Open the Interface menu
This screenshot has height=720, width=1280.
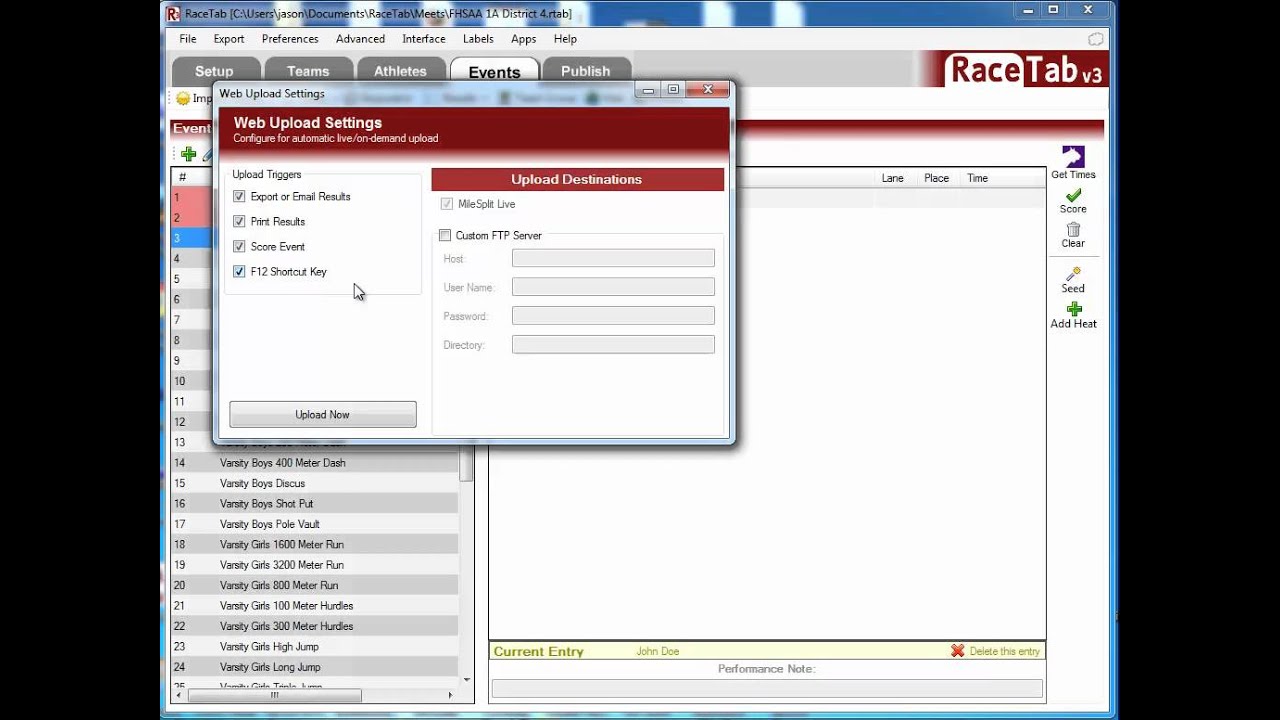[x=424, y=39]
